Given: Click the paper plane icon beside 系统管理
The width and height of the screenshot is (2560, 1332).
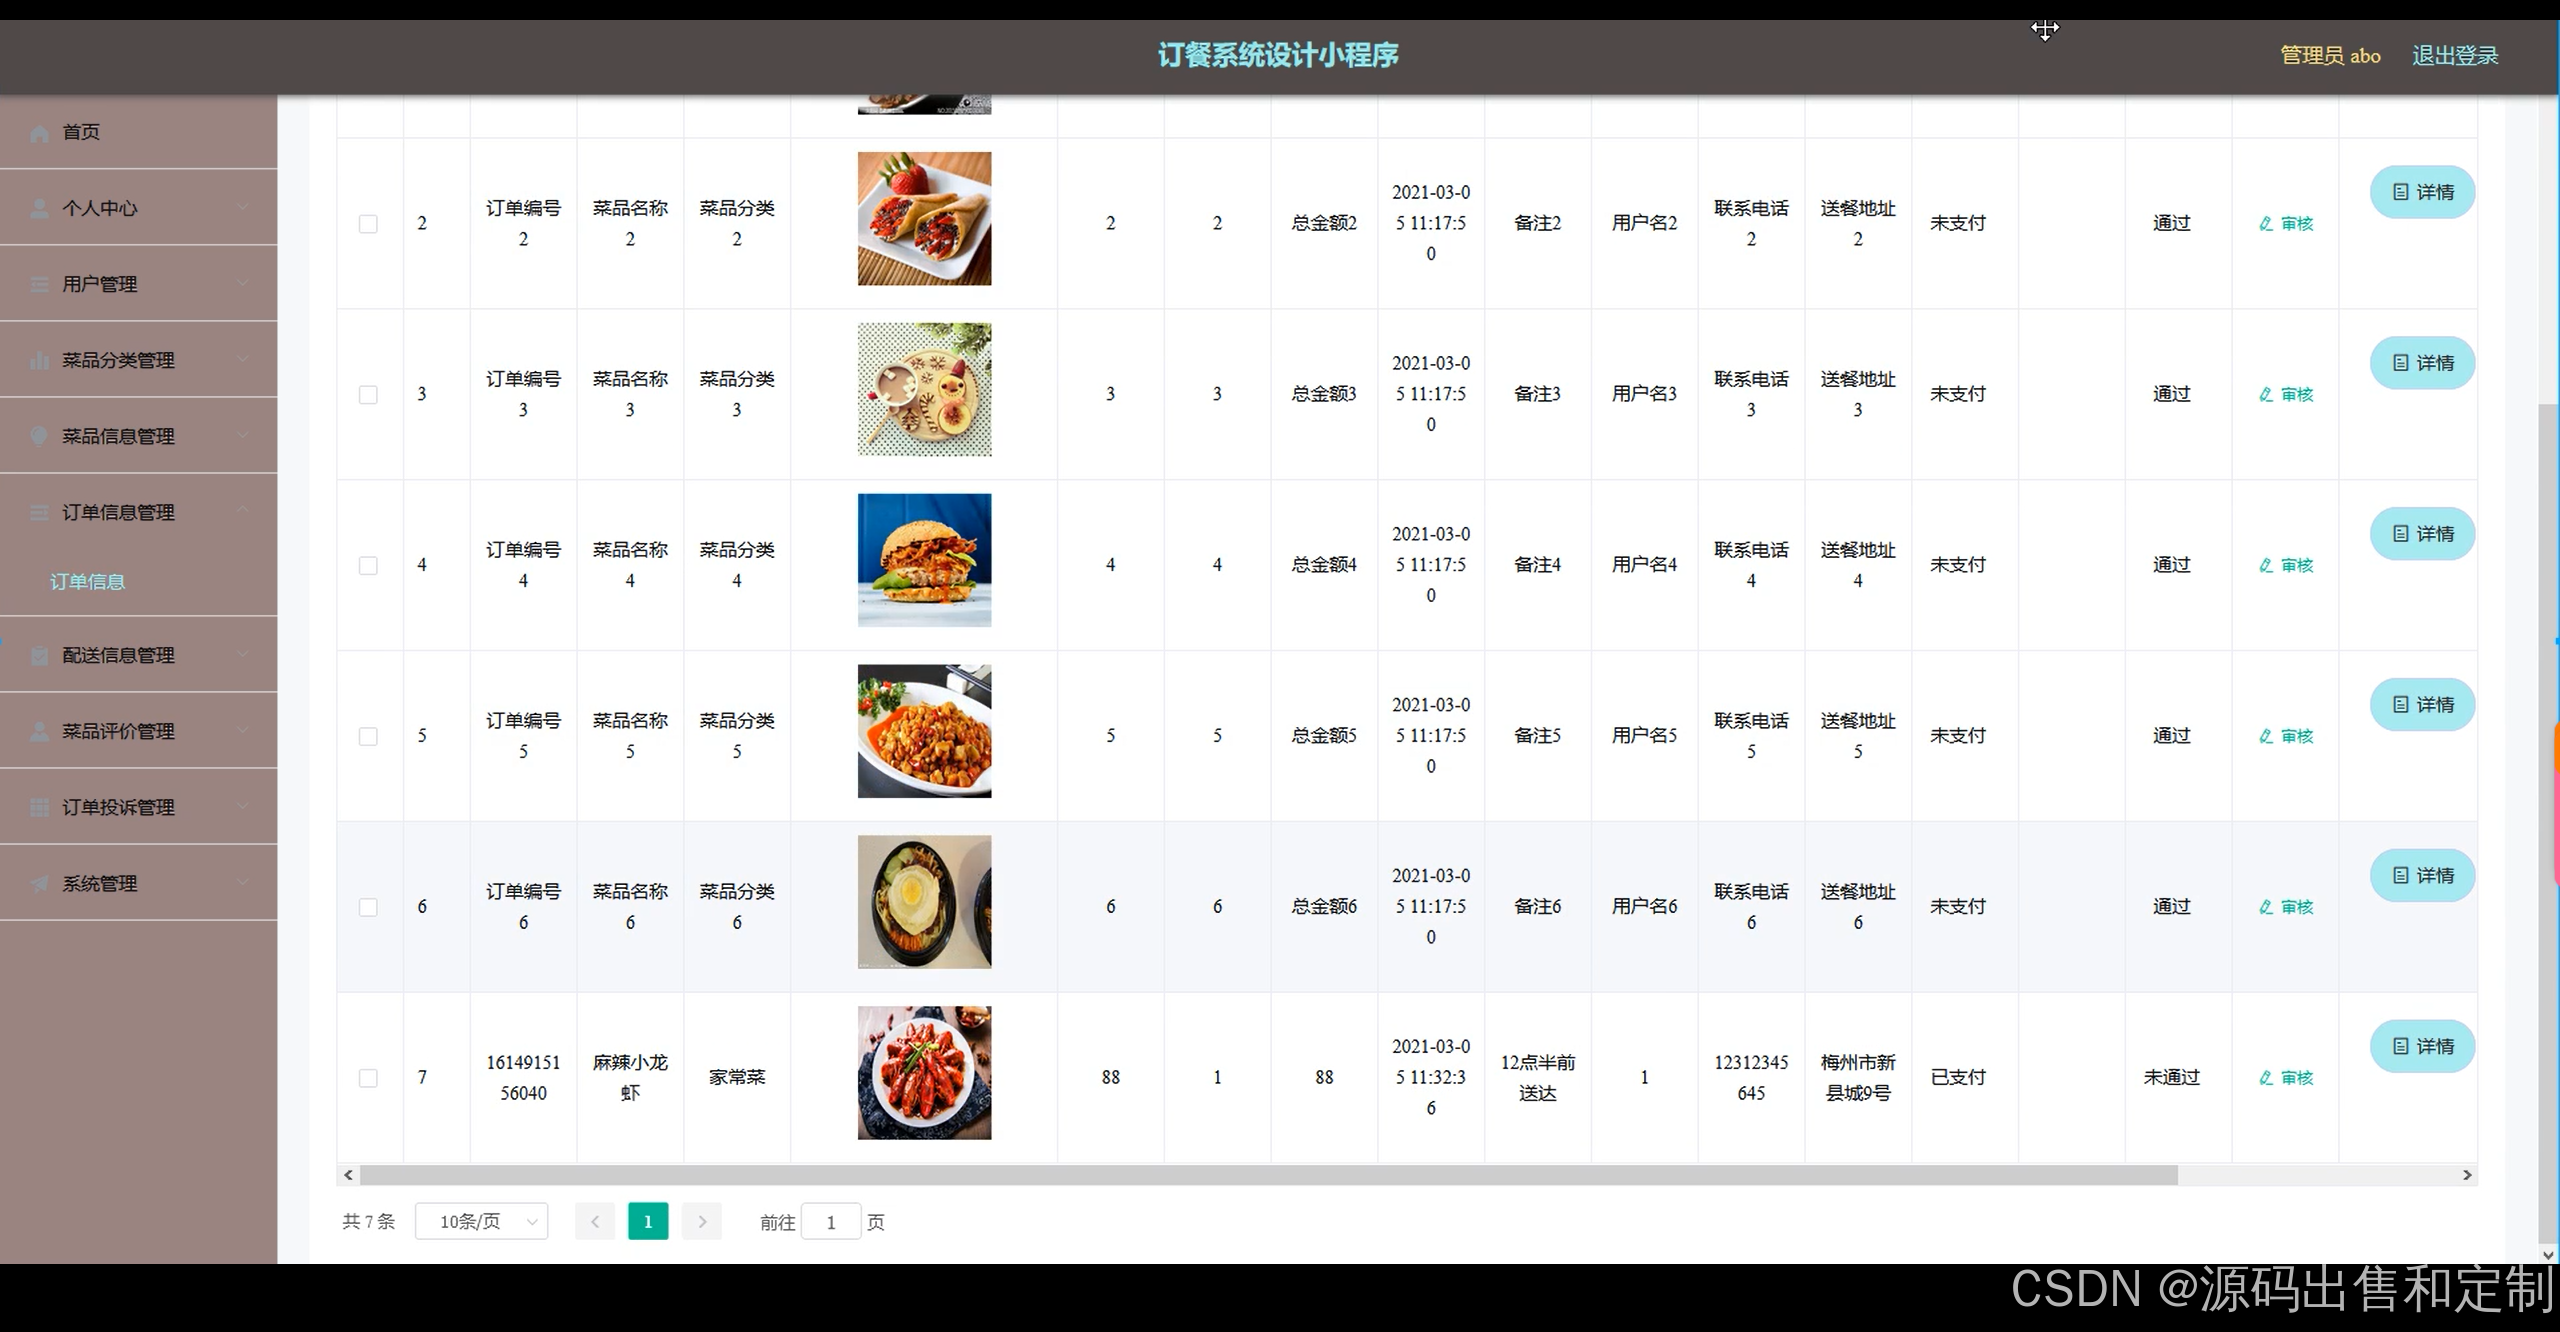Looking at the screenshot, I should 39,883.
